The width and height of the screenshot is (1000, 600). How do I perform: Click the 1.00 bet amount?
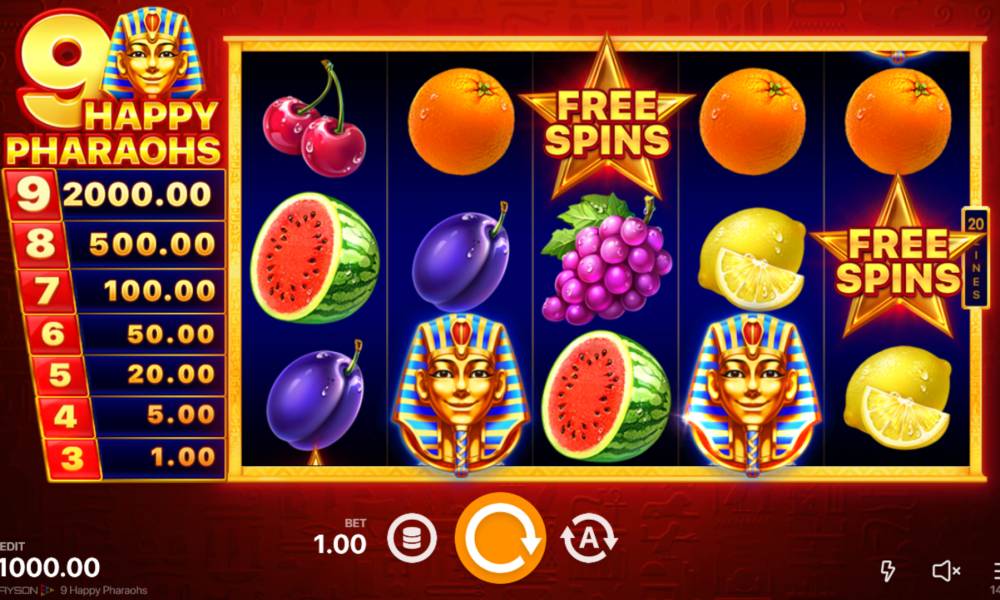[x=341, y=544]
